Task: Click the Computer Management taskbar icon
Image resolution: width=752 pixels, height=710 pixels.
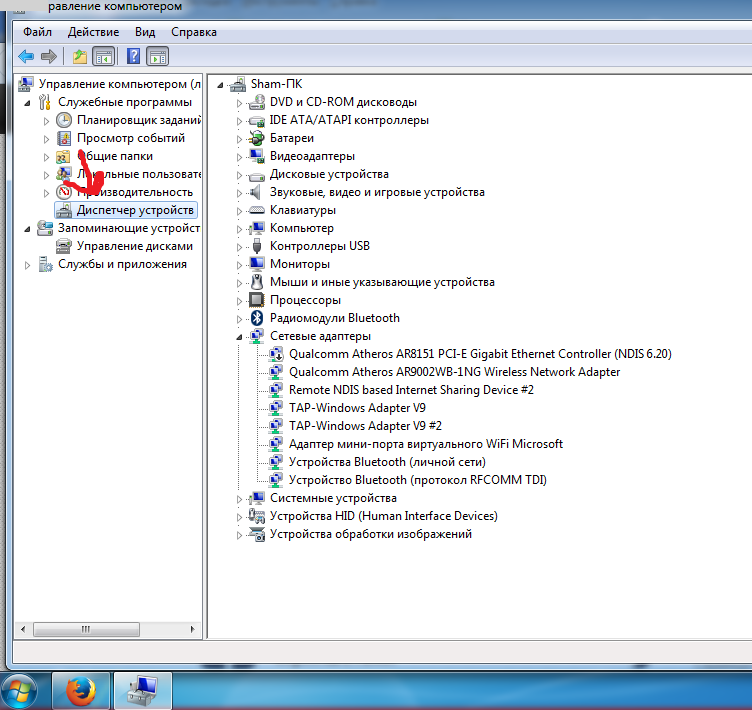Action: 143,690
